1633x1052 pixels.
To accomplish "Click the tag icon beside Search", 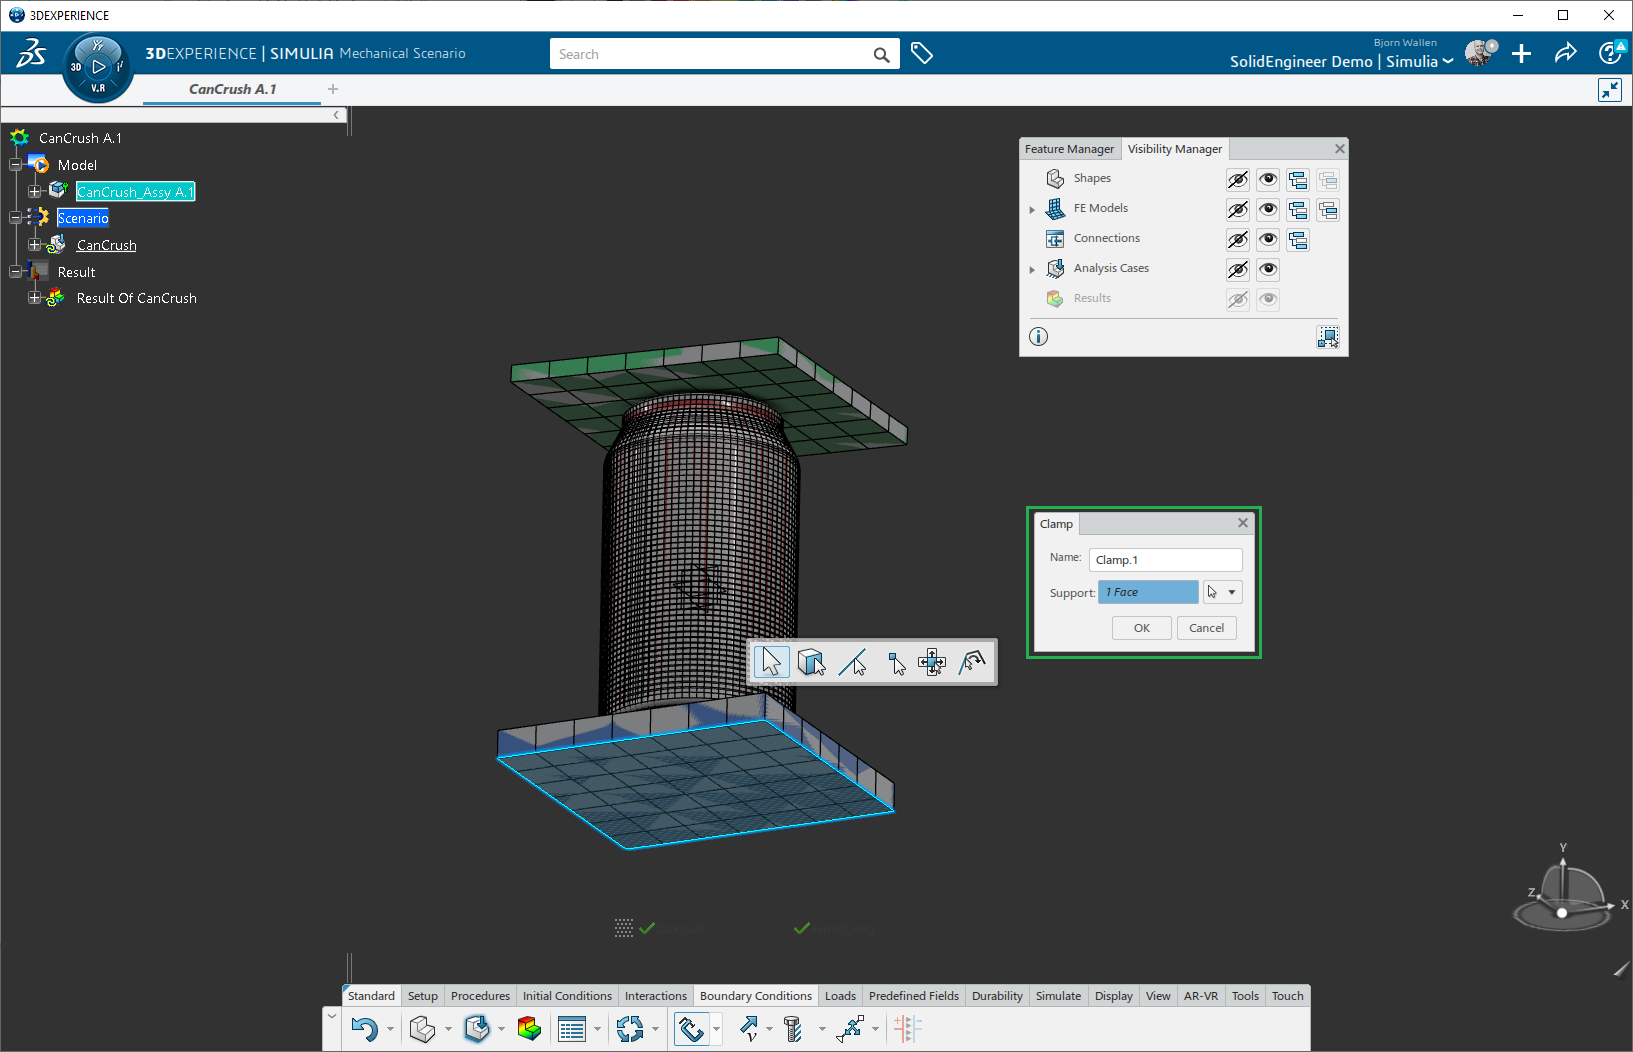I will coord(922,54).
